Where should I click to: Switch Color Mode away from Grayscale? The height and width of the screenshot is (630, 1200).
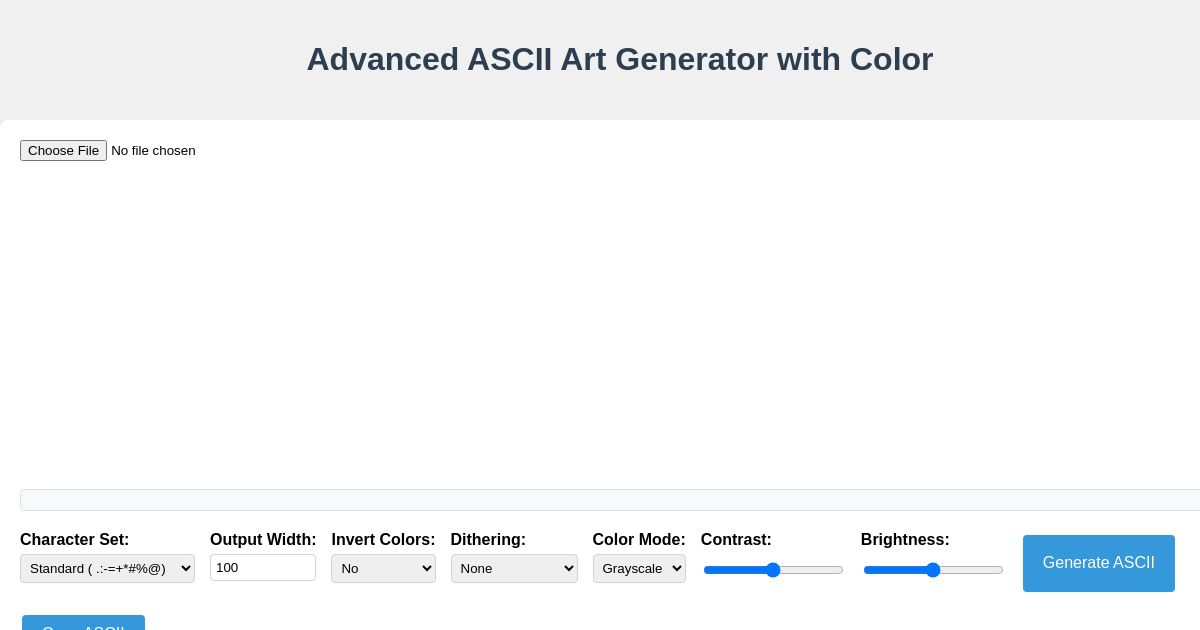[639, 568]
